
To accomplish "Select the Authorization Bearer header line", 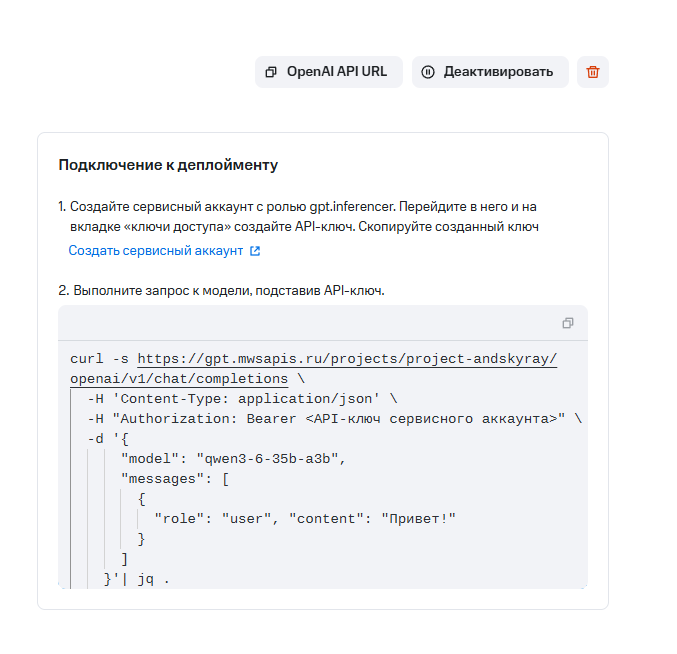I will coord(335,419).
